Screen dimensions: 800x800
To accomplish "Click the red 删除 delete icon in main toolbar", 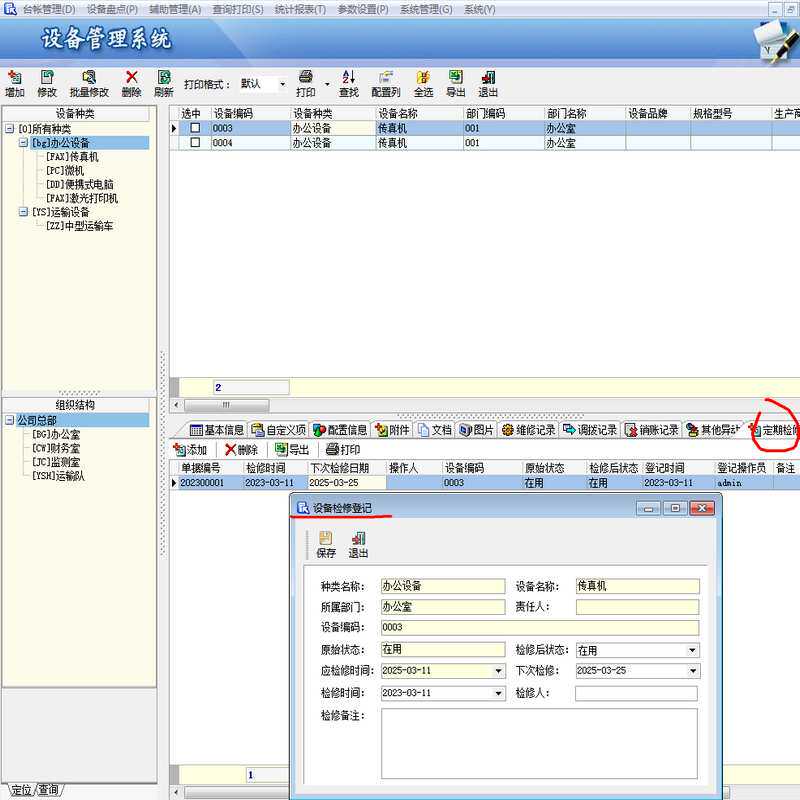I will pos(131,84).
